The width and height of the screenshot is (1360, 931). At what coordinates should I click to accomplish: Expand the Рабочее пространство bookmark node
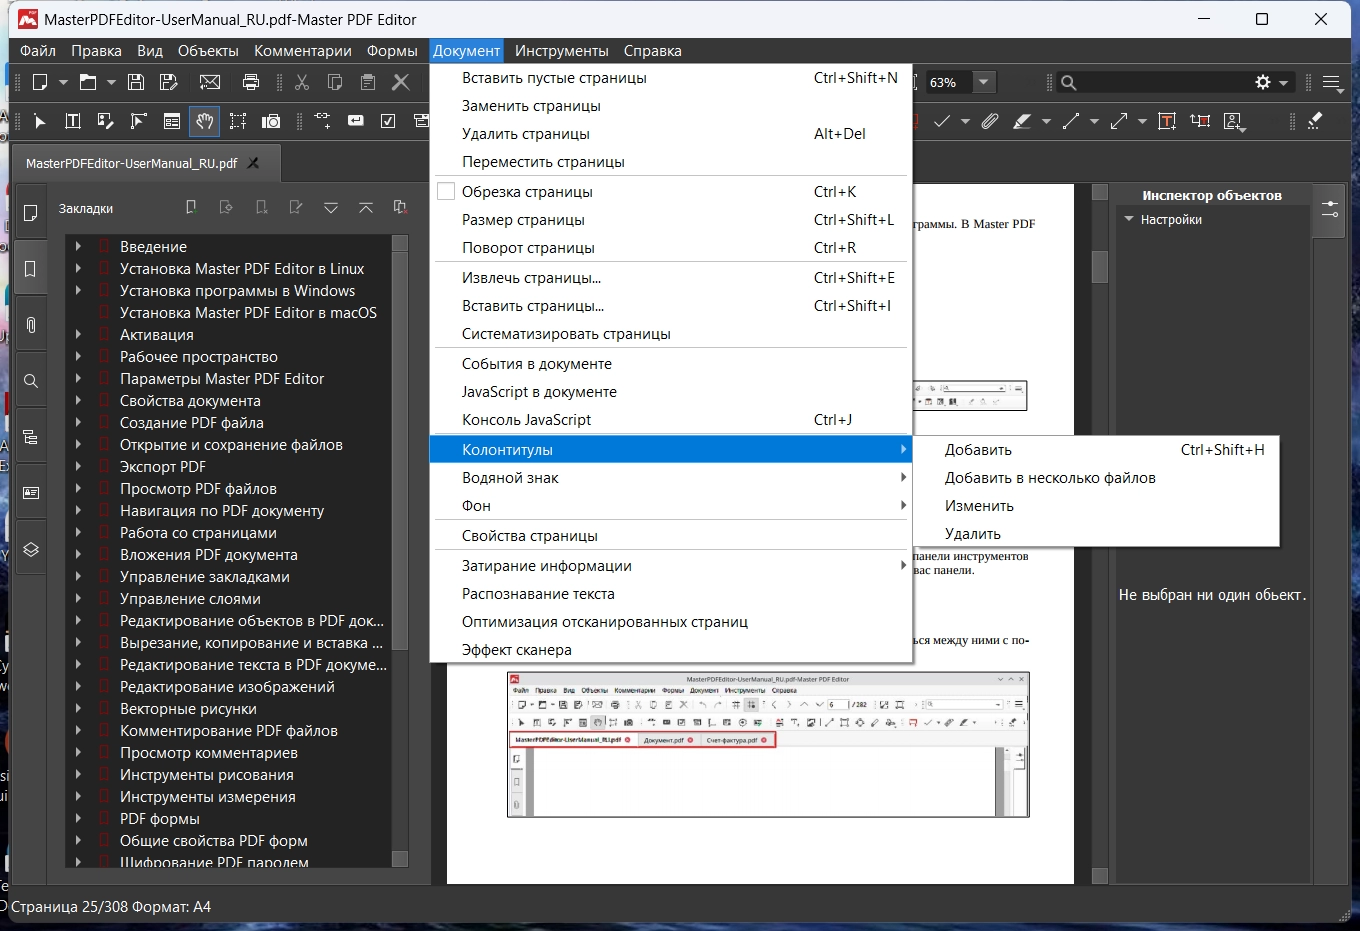78,356
